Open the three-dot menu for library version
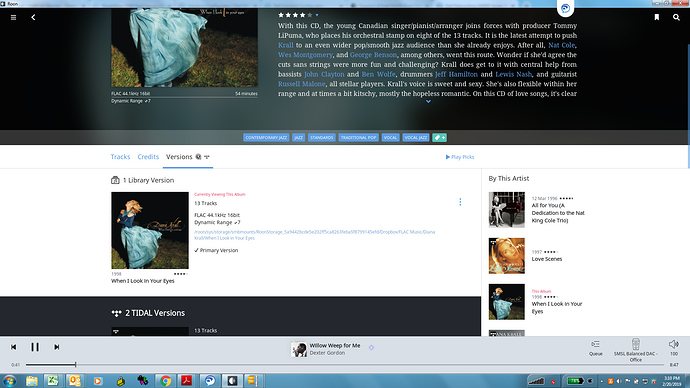 coord(460,202)
